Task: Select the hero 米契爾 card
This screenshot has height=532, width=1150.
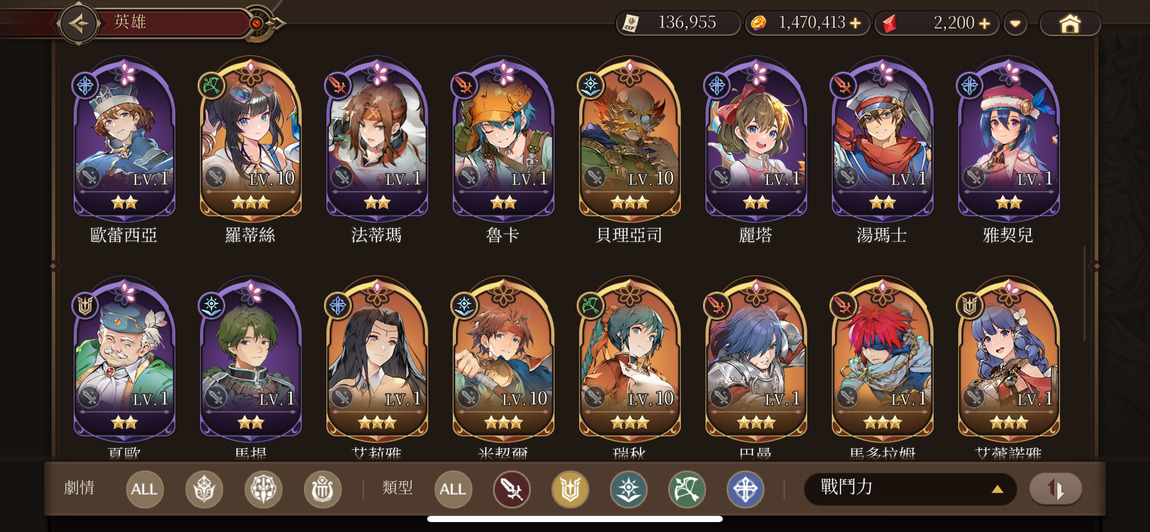Action: pyautogui.click(x=503, y=360)
